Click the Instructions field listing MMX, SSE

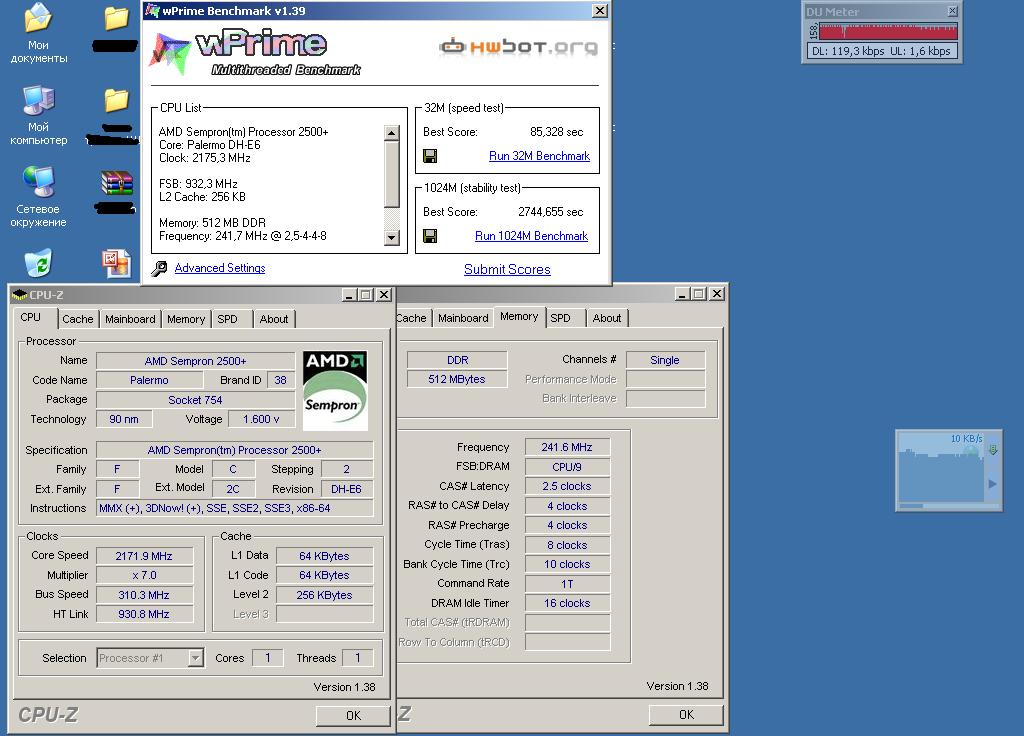(234, 508)
